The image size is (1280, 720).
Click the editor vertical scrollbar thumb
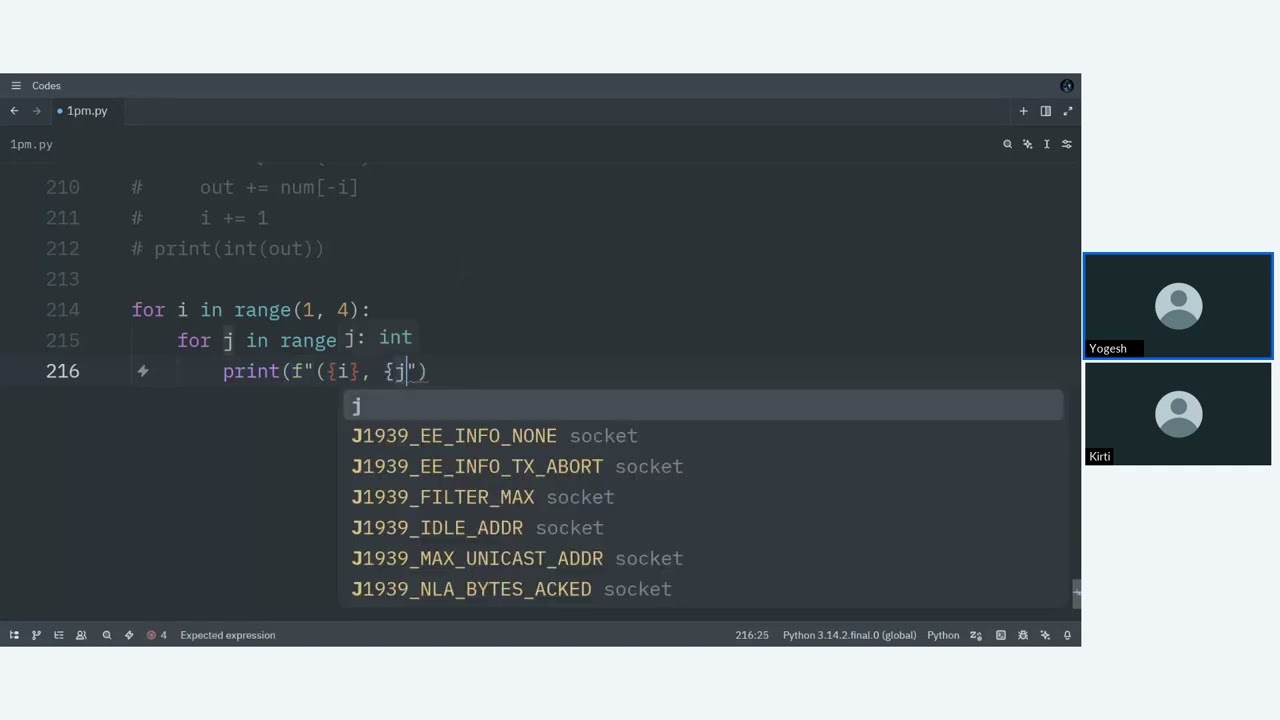click(x=1076, y=592)
